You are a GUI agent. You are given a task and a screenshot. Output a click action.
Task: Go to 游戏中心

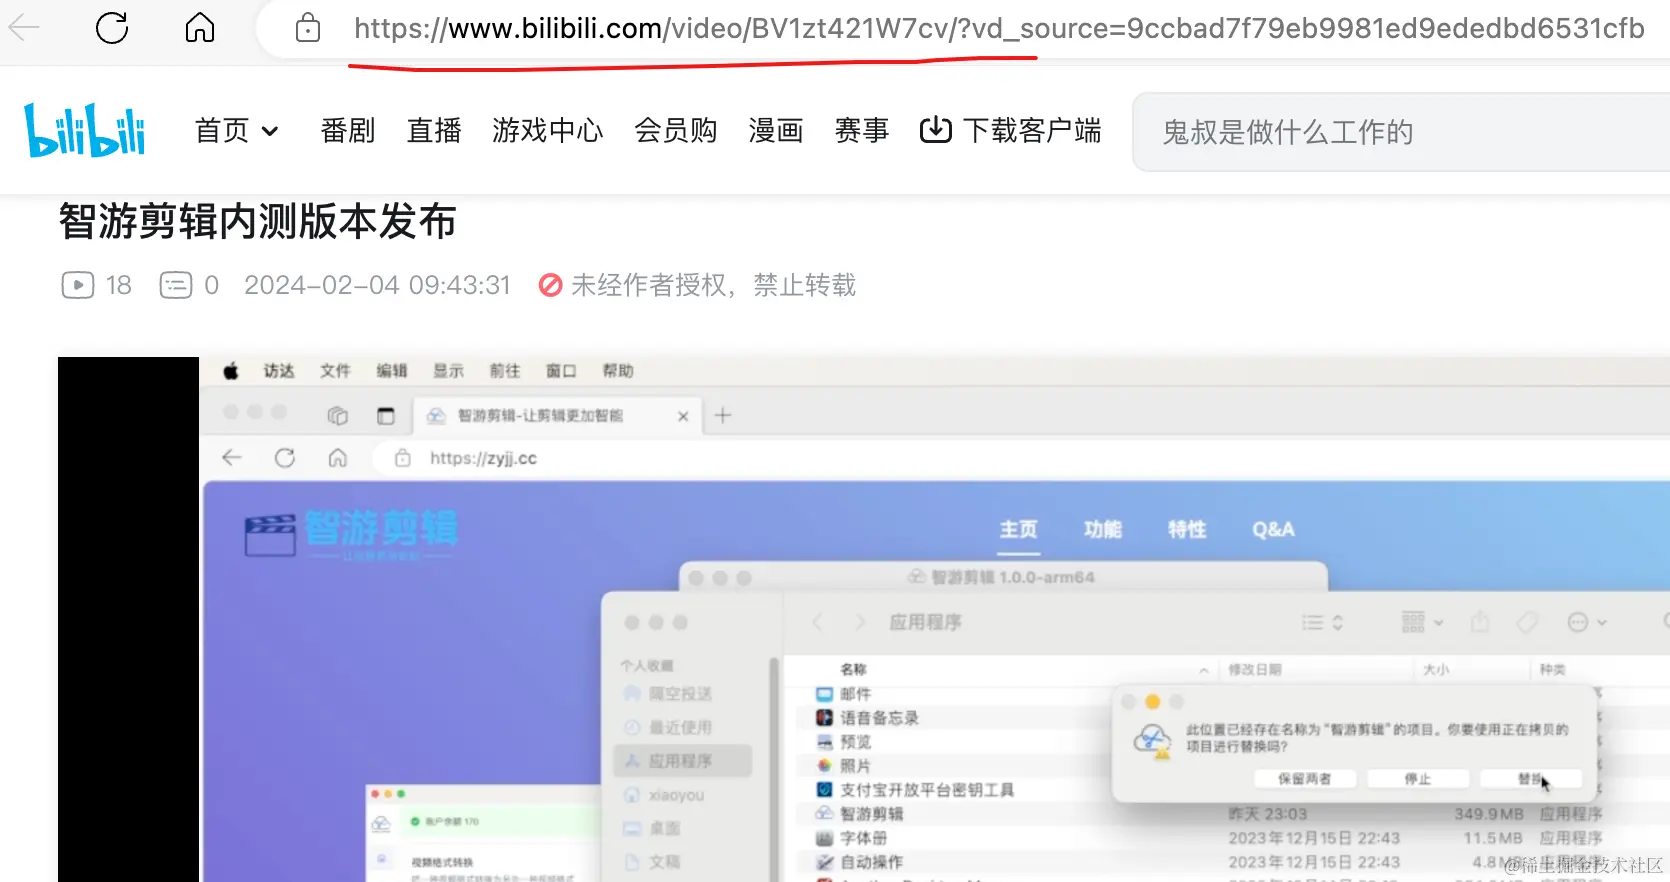point(547,130)
